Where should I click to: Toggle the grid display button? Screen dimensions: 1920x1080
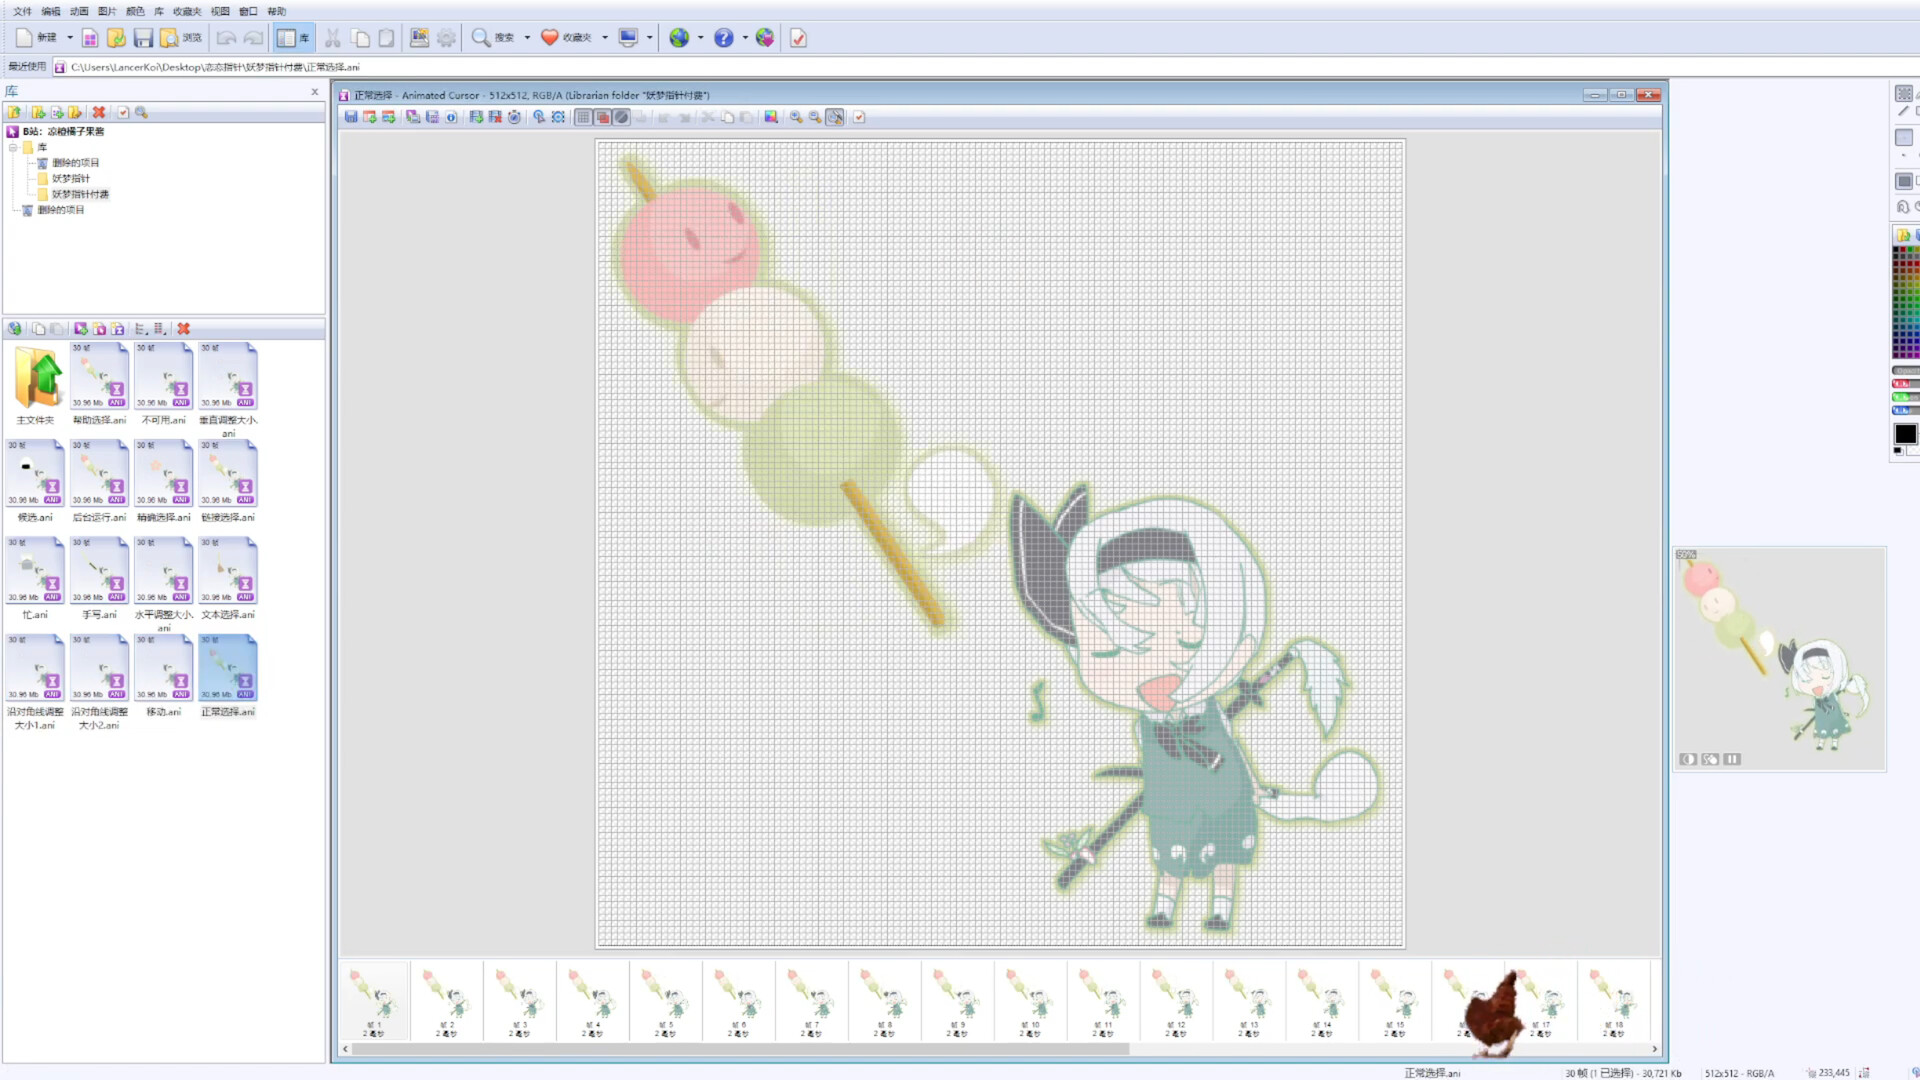pos(583,117)
